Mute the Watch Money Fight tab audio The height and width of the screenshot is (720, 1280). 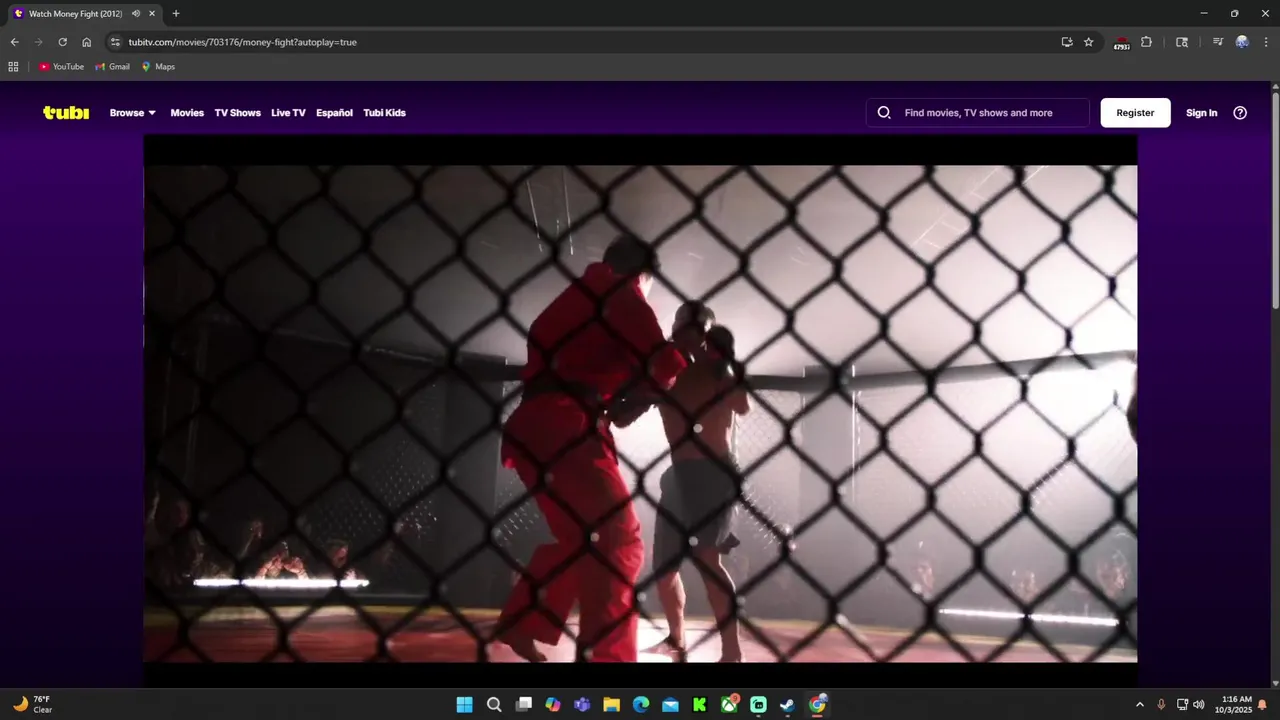pyautogui.click(x=136, y=14)
